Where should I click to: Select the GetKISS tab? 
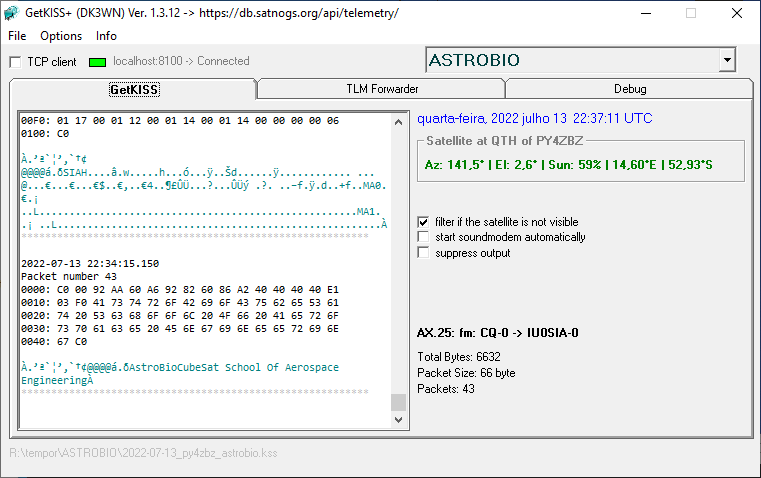[x=134, y=90]
